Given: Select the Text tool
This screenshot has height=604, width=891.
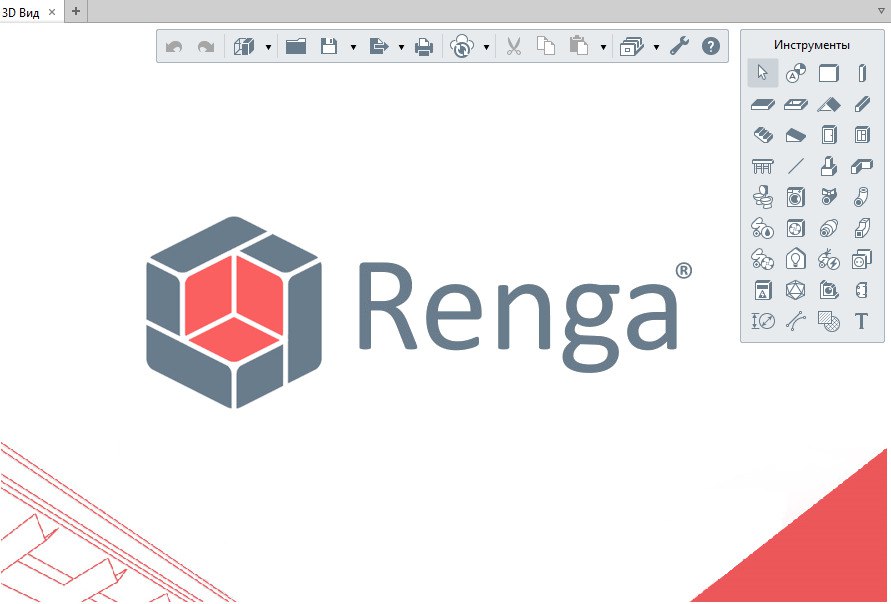Looking at the screenshot, I should (861, 322).
